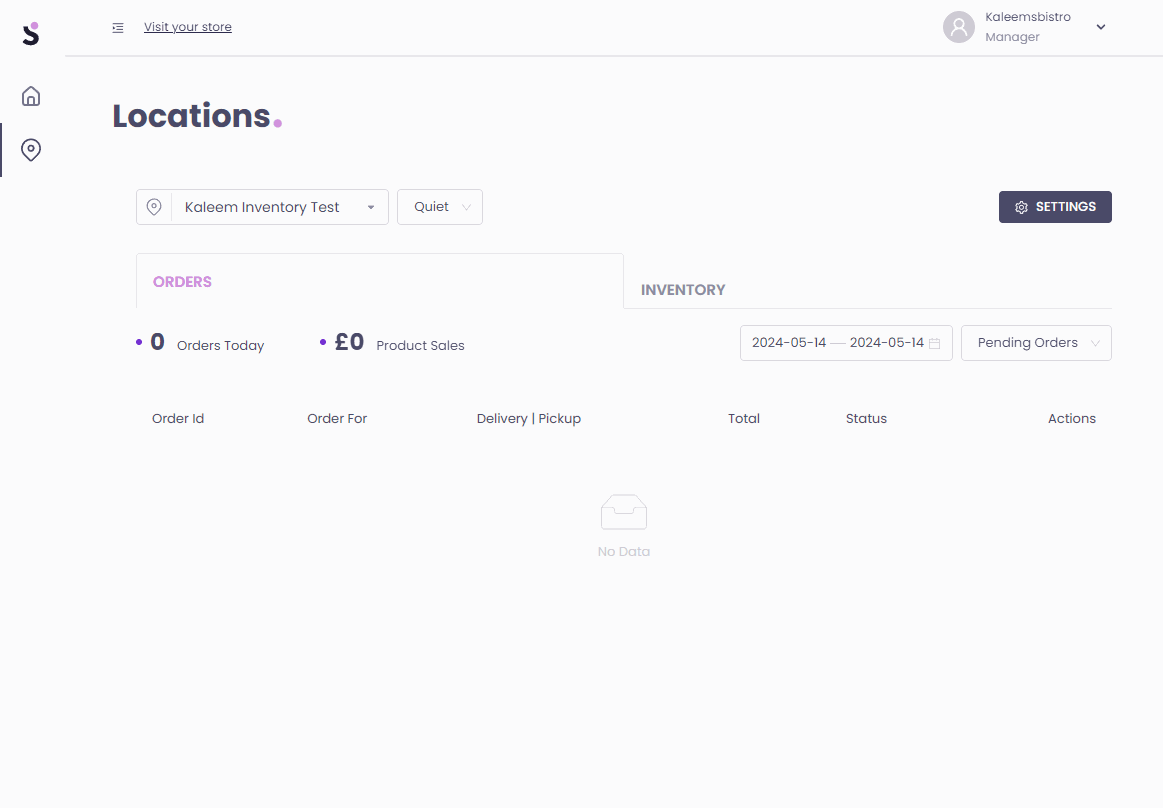Follow the Visit your store link
Image resolution: width=1163 pixels, height=808 pixels.
[188, 27]
